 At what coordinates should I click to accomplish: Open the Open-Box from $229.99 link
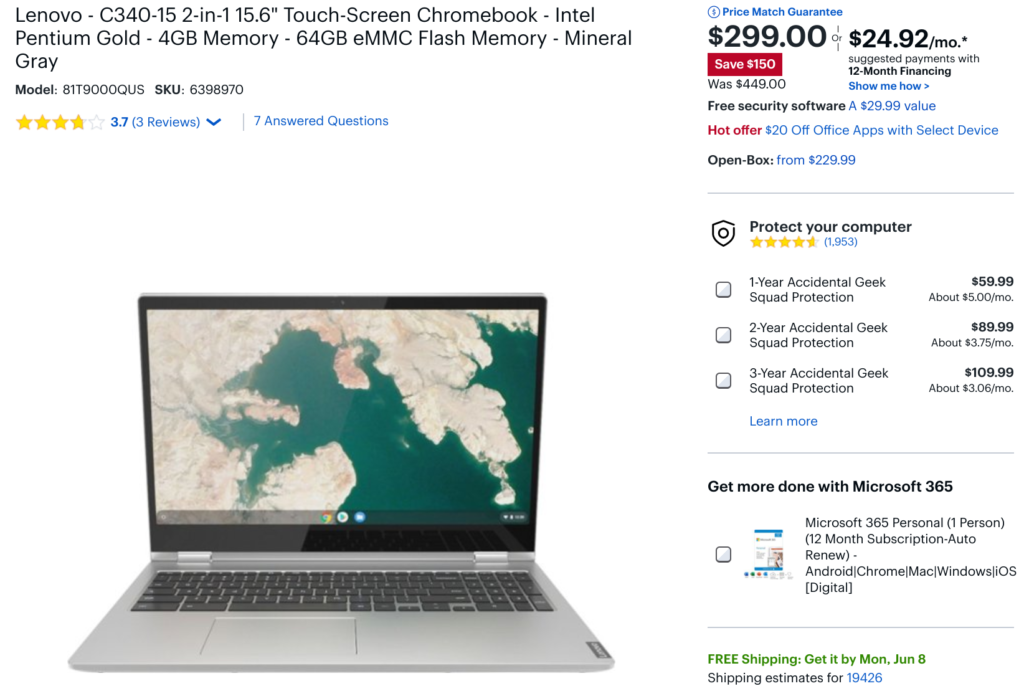click(x=816, y=160)
